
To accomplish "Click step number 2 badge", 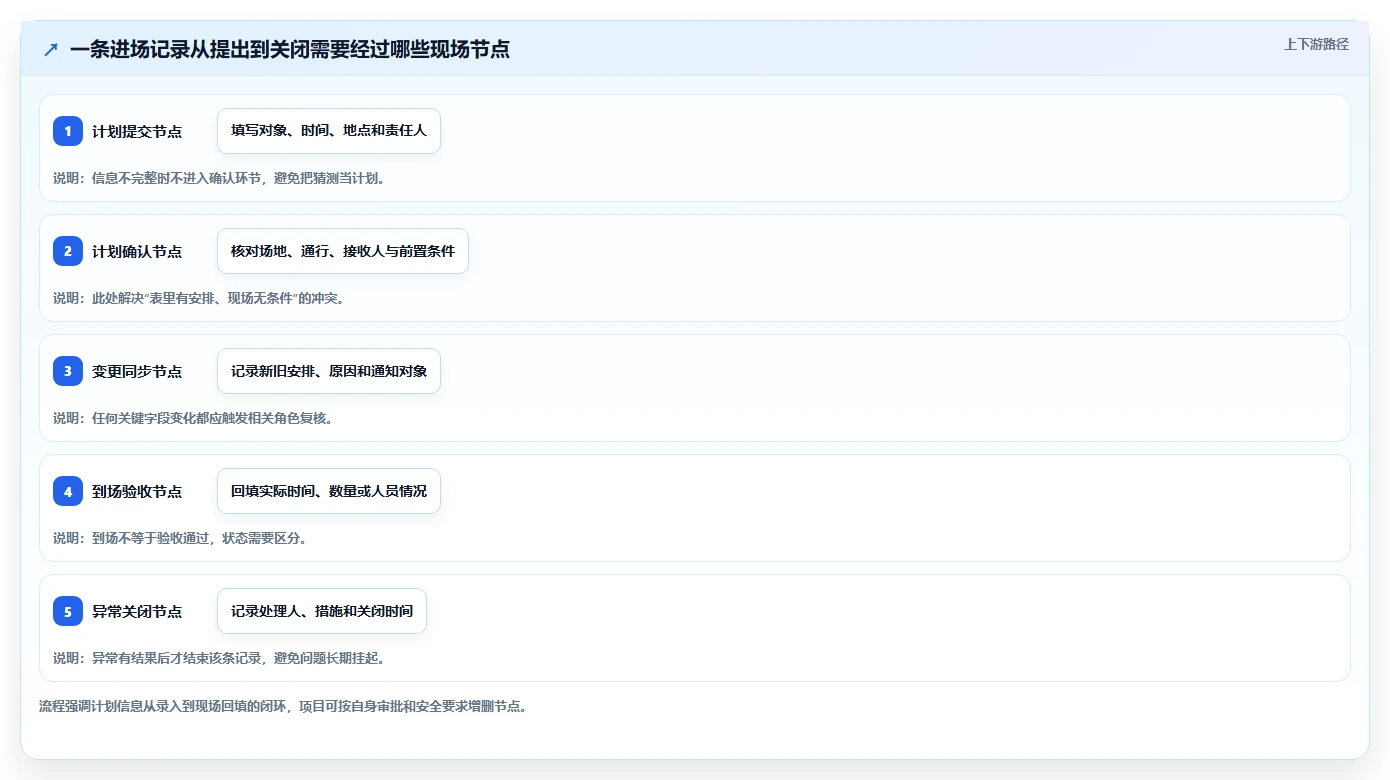I will coord(68,251).
